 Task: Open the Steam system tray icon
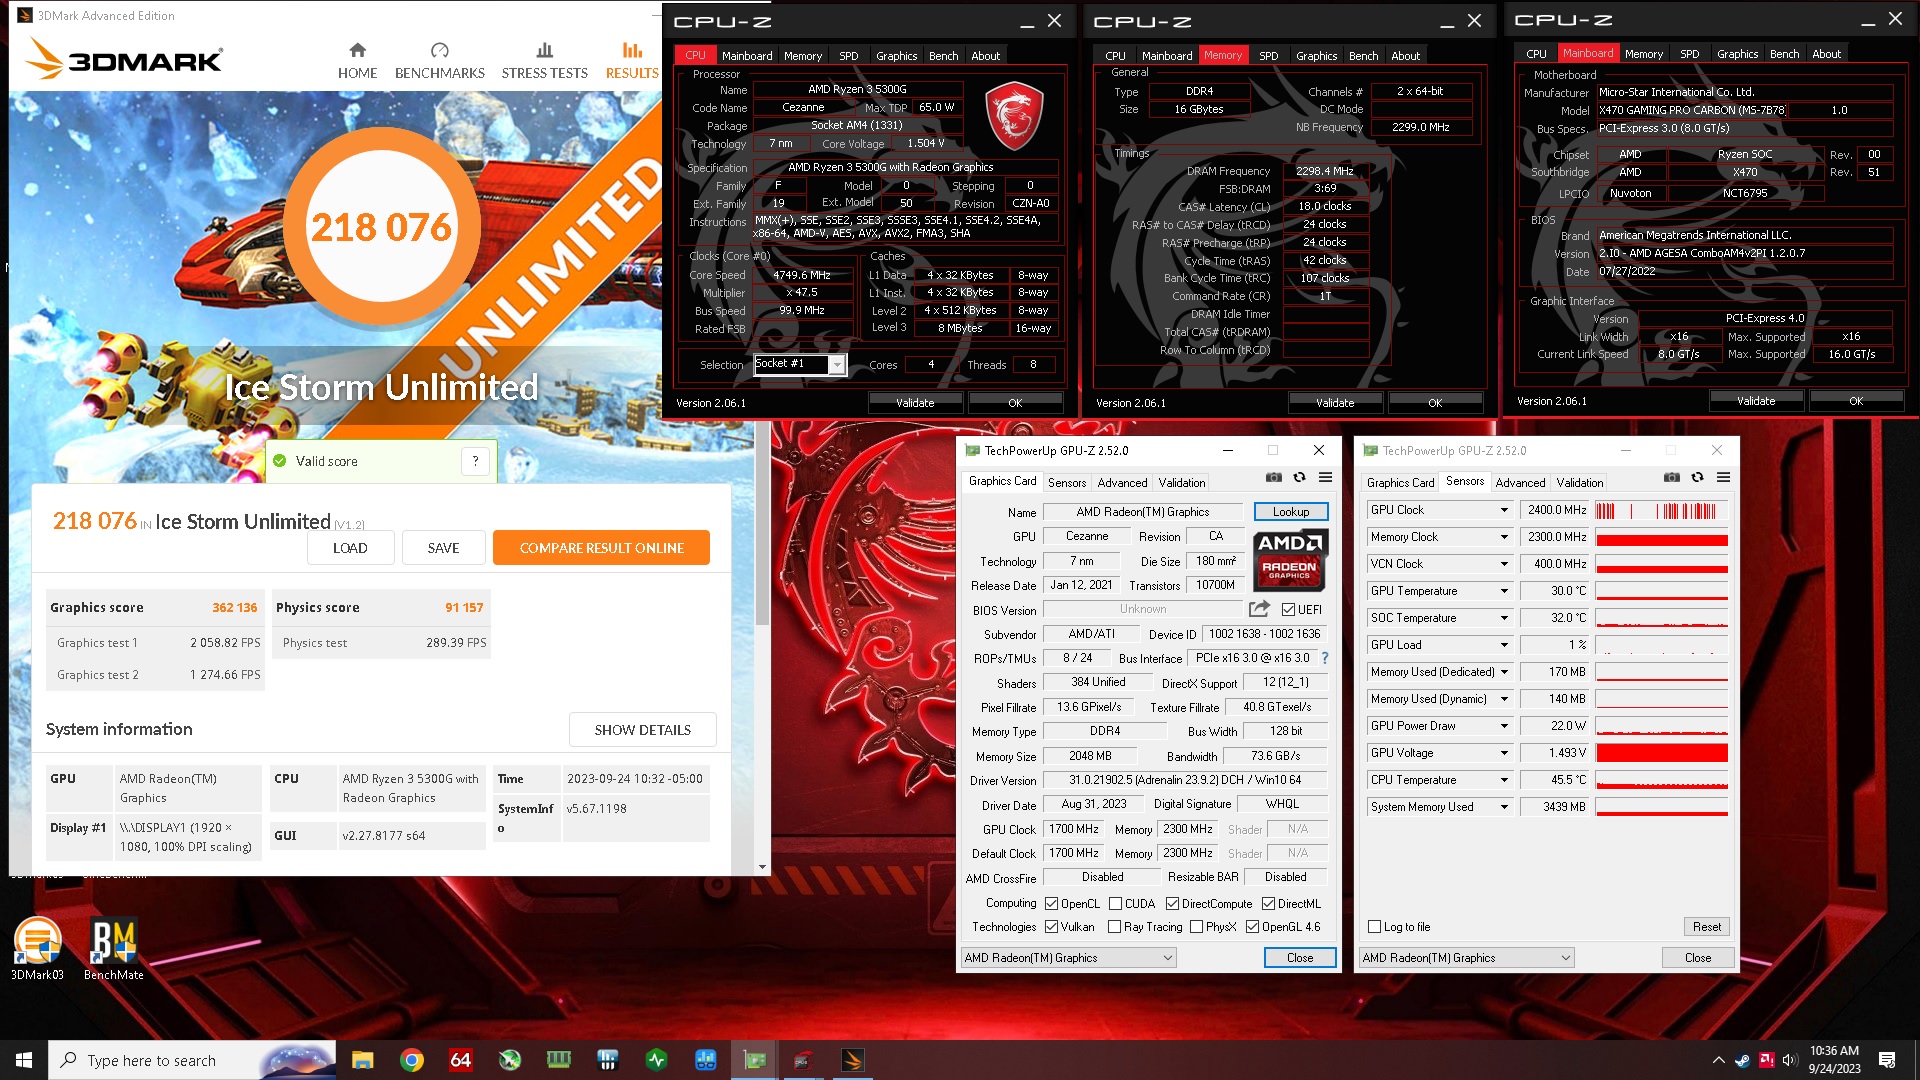coord(1743,1060)
